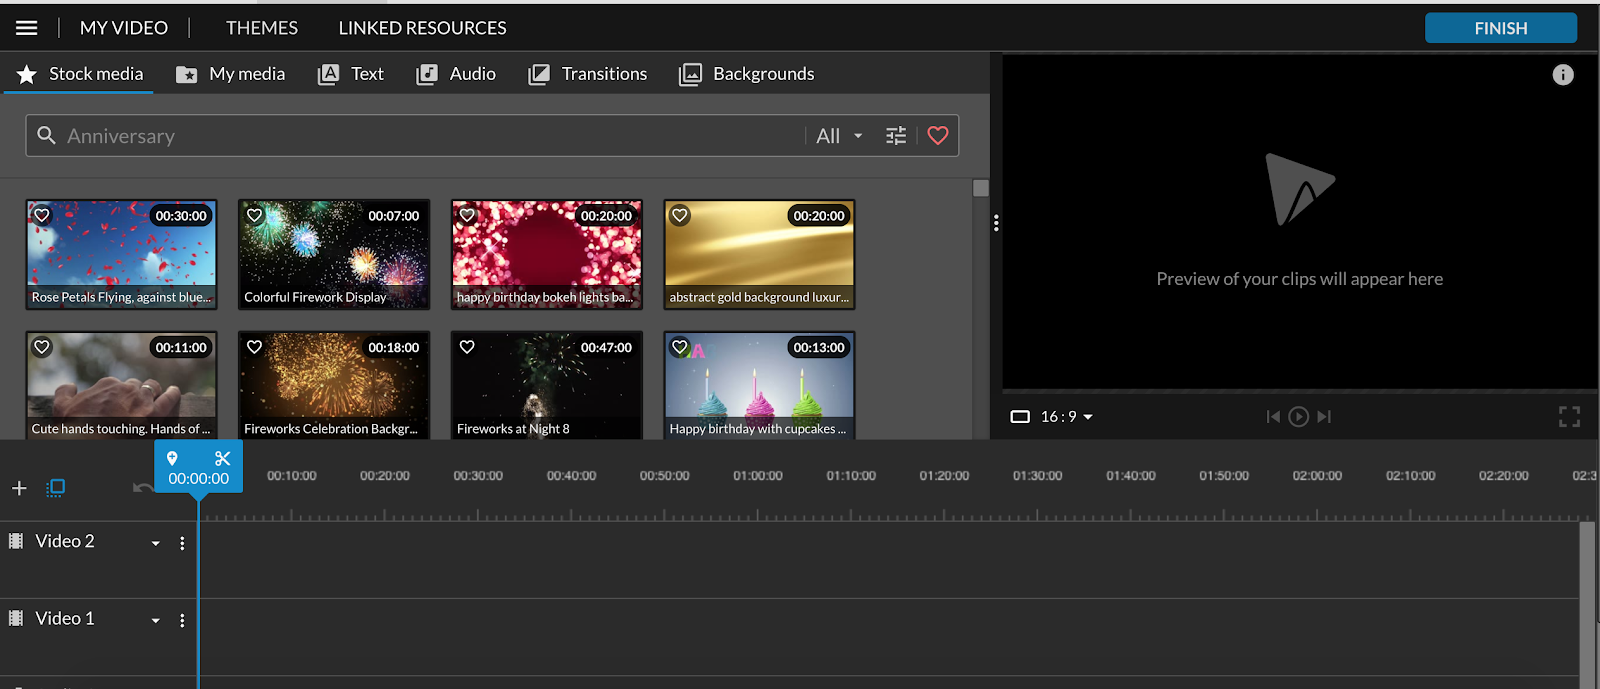Image resolution: width=1600 pixels, height=689 pixels.
Task: Open the Video 1 track options menu
Action: (182, 621)
